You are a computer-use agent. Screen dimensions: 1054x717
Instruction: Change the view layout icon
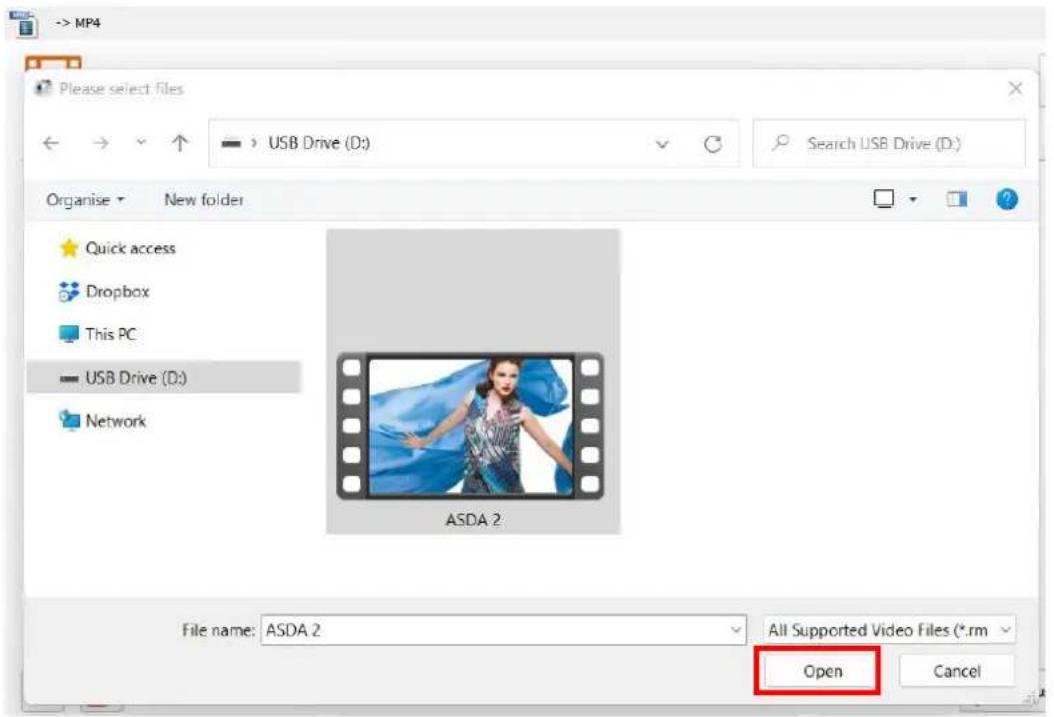point(883,199)
